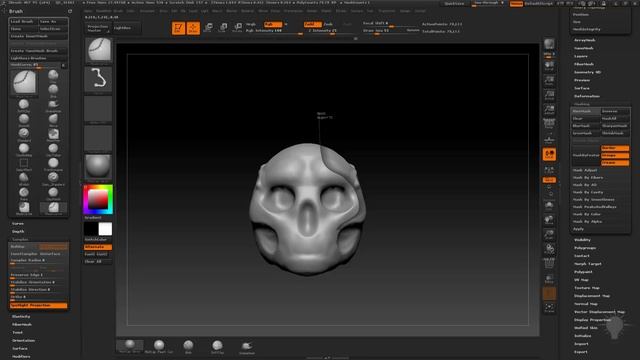This screenshot has width=640, height=360.
Task: Expand the Layers subpalette
Action: pos(581,56)
